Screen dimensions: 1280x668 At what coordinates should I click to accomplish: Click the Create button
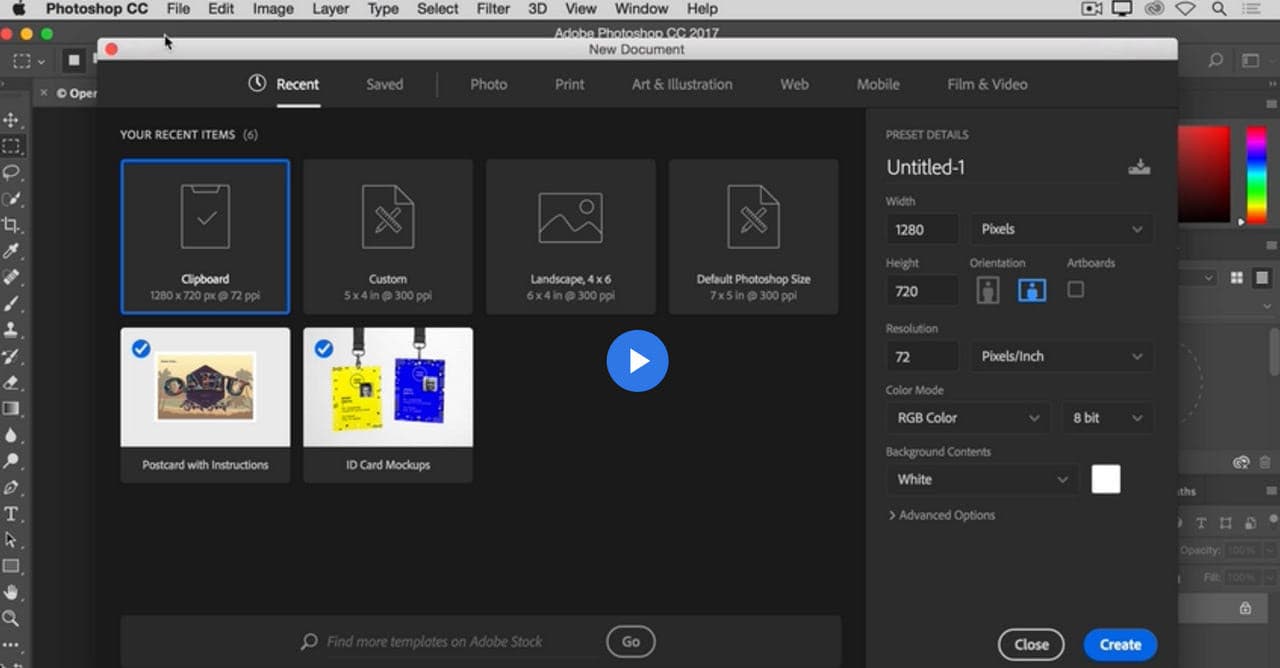click(1119, 644)
